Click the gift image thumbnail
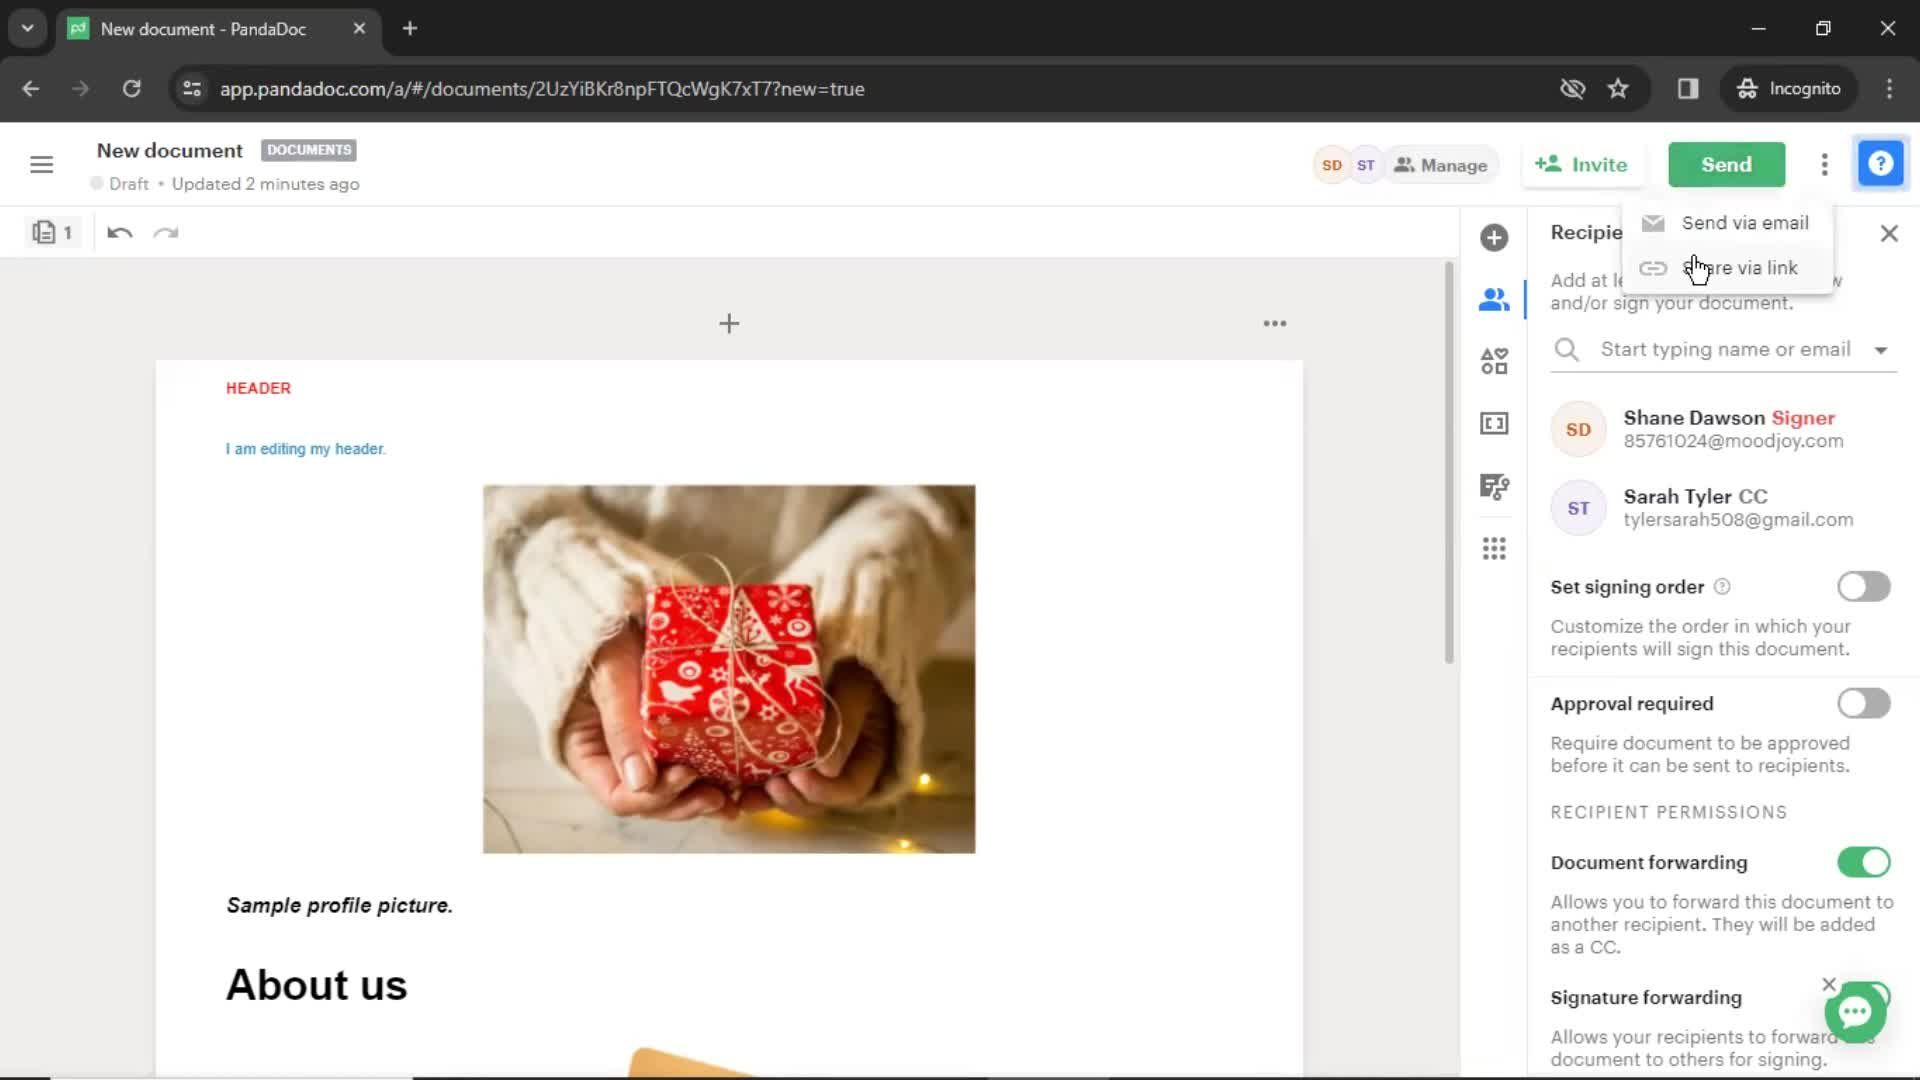Image resolution: width=1920 pixels, height=1080 pixels. point(729,669)
